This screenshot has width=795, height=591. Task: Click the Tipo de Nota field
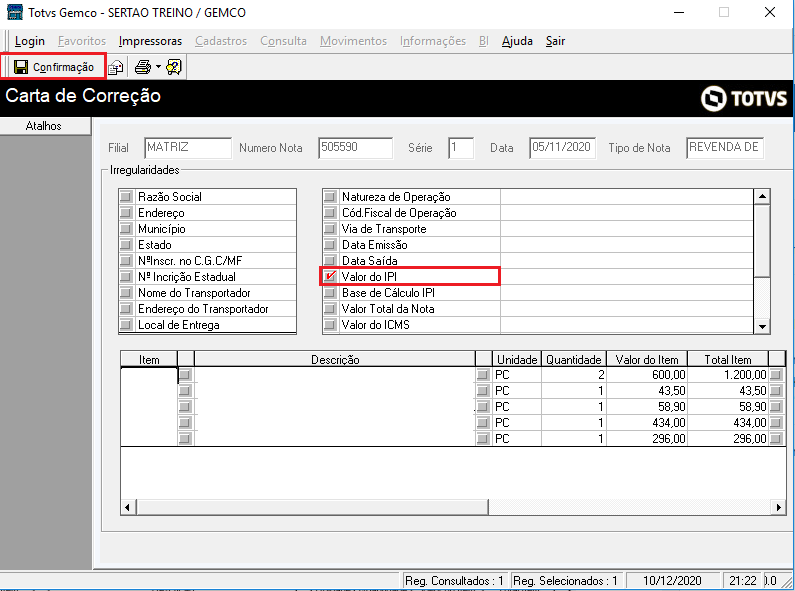725,147
